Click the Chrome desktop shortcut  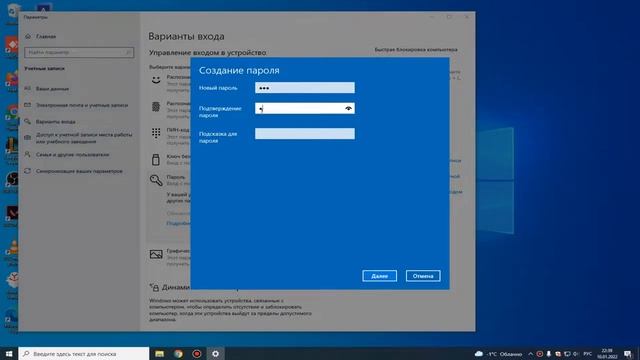(12, 113)
